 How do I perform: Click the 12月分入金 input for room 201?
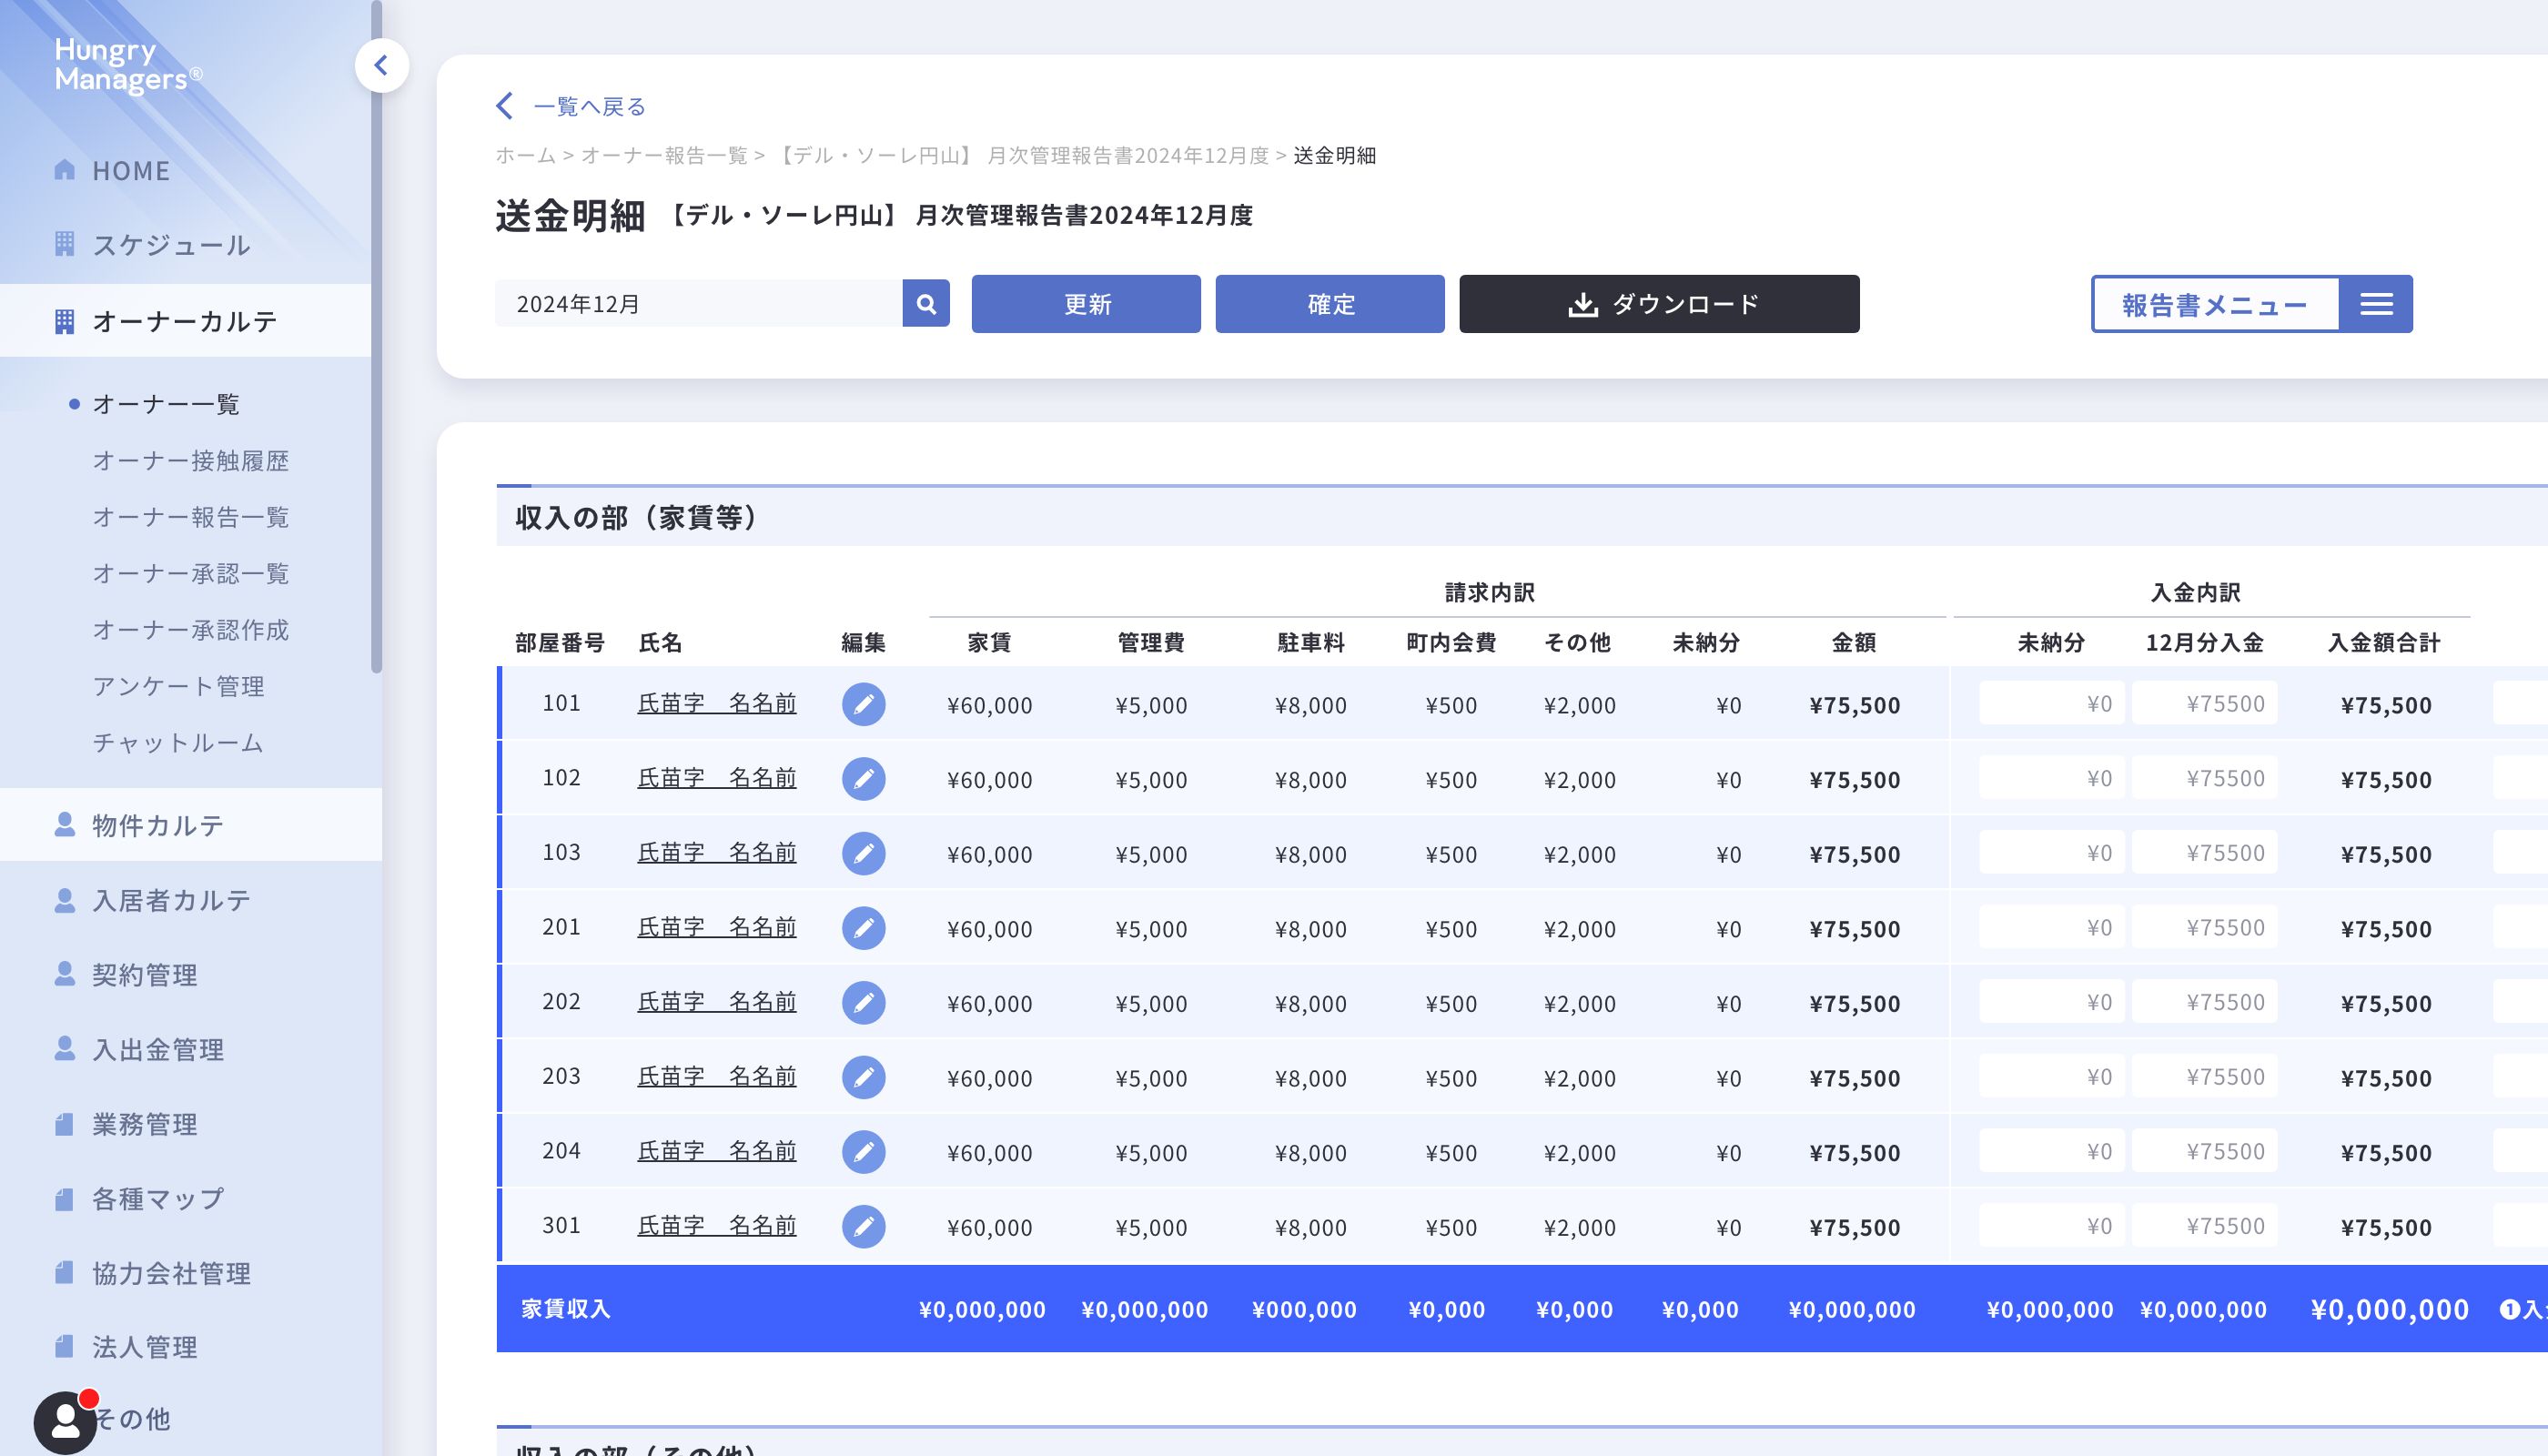point(2204,927)
